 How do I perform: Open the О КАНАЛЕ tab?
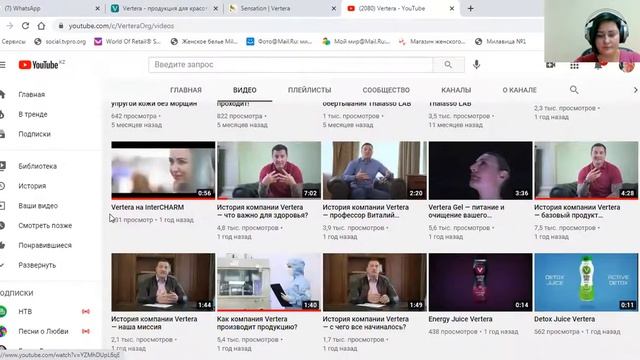[519, 90]
